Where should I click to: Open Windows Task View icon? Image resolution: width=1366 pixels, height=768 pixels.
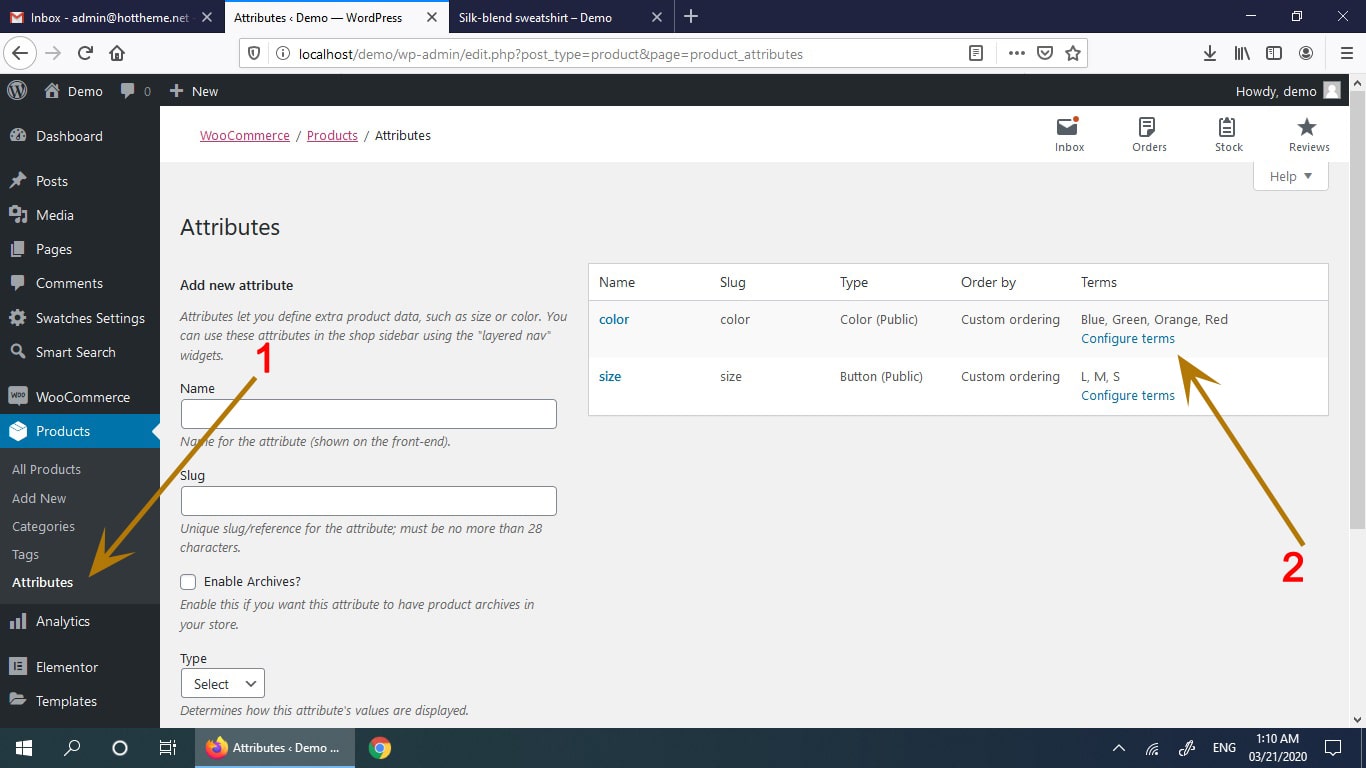[168, 747]
